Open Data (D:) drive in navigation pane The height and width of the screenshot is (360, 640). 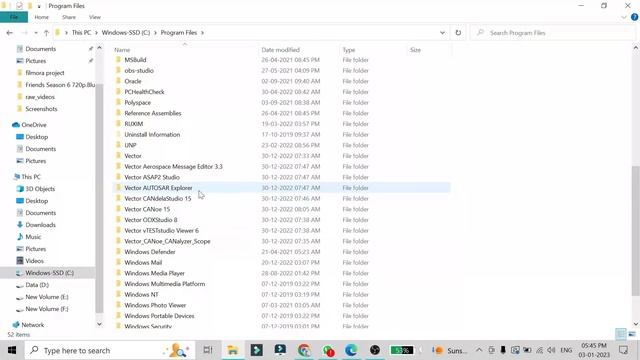click(x=37, y=285)
